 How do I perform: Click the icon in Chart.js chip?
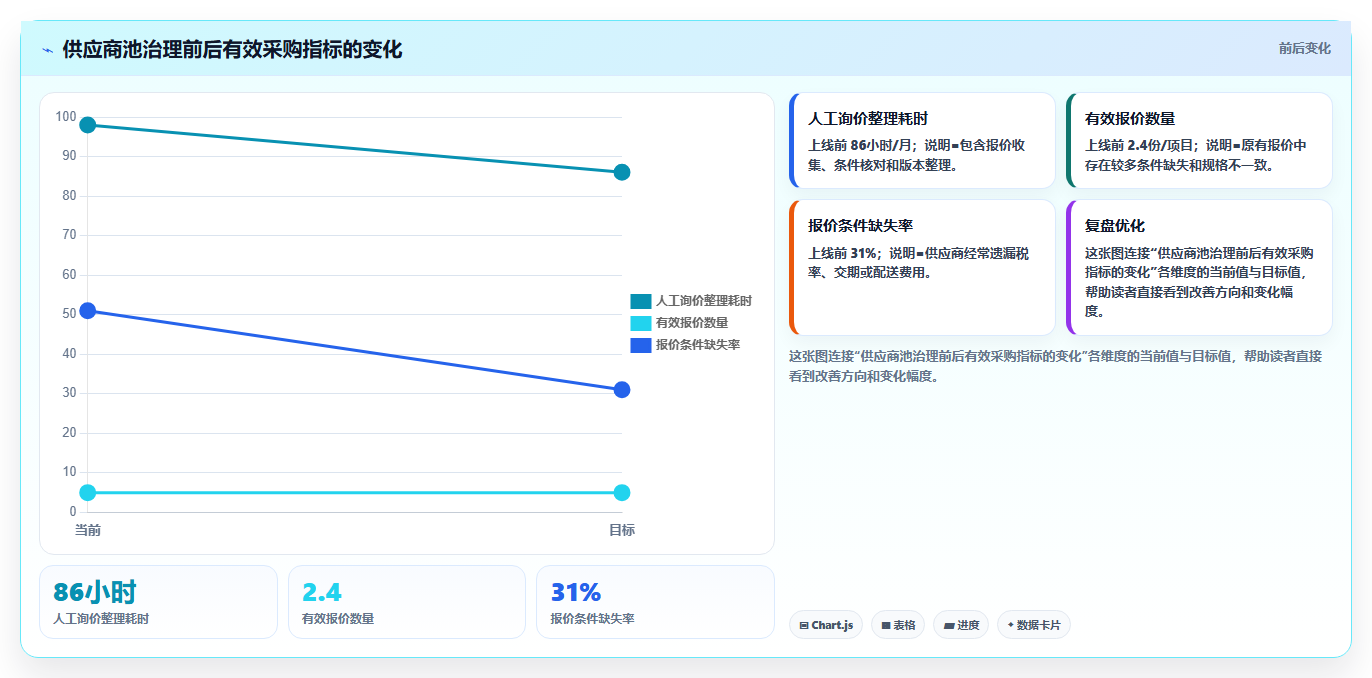[x=804, y=626]
